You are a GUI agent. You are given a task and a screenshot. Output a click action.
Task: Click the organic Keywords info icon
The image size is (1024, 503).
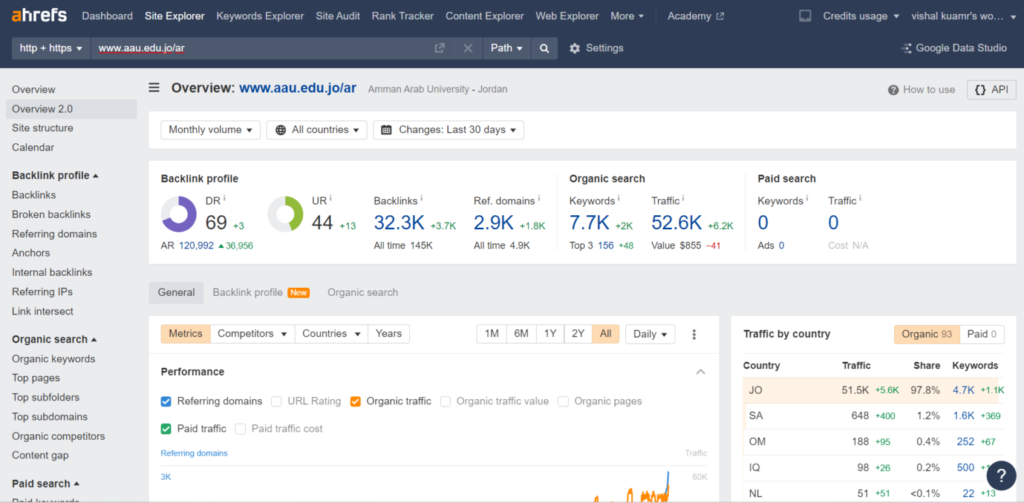(618, 198)
